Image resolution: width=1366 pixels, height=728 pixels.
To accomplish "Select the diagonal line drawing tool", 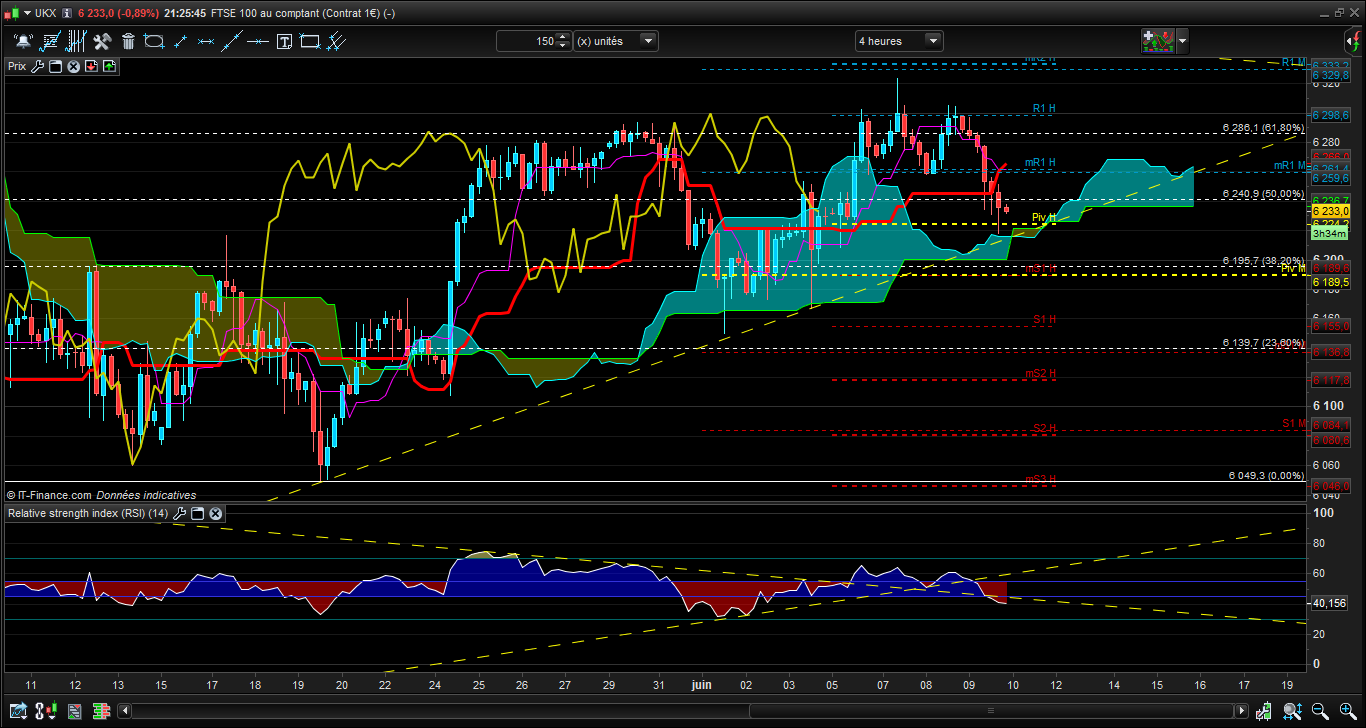I will click(233, 41).
